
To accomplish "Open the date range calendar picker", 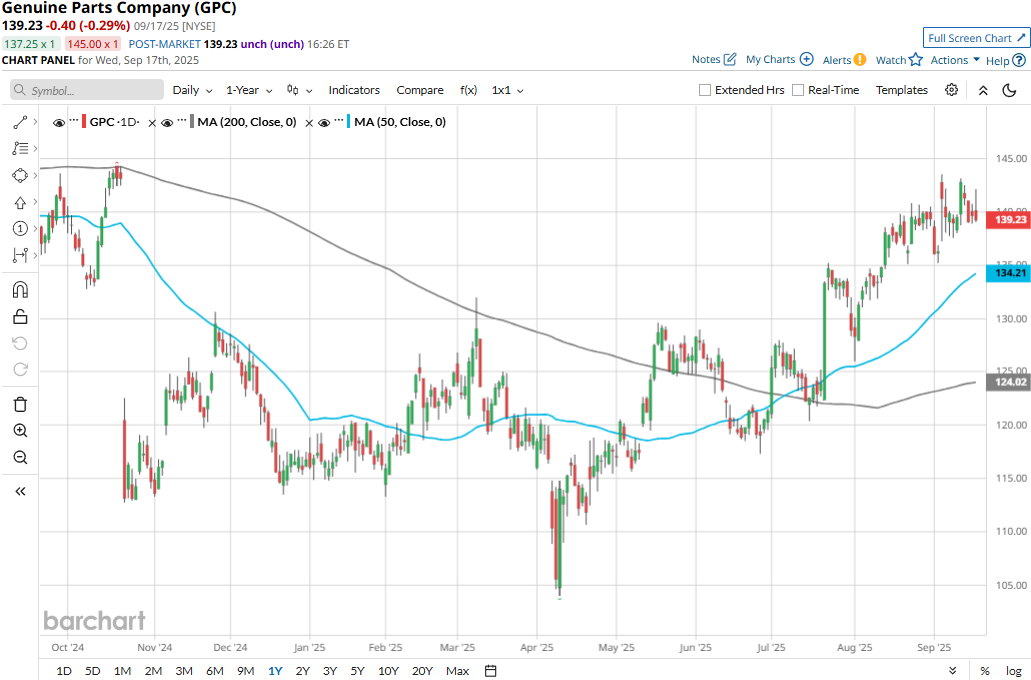I will 491,671.
